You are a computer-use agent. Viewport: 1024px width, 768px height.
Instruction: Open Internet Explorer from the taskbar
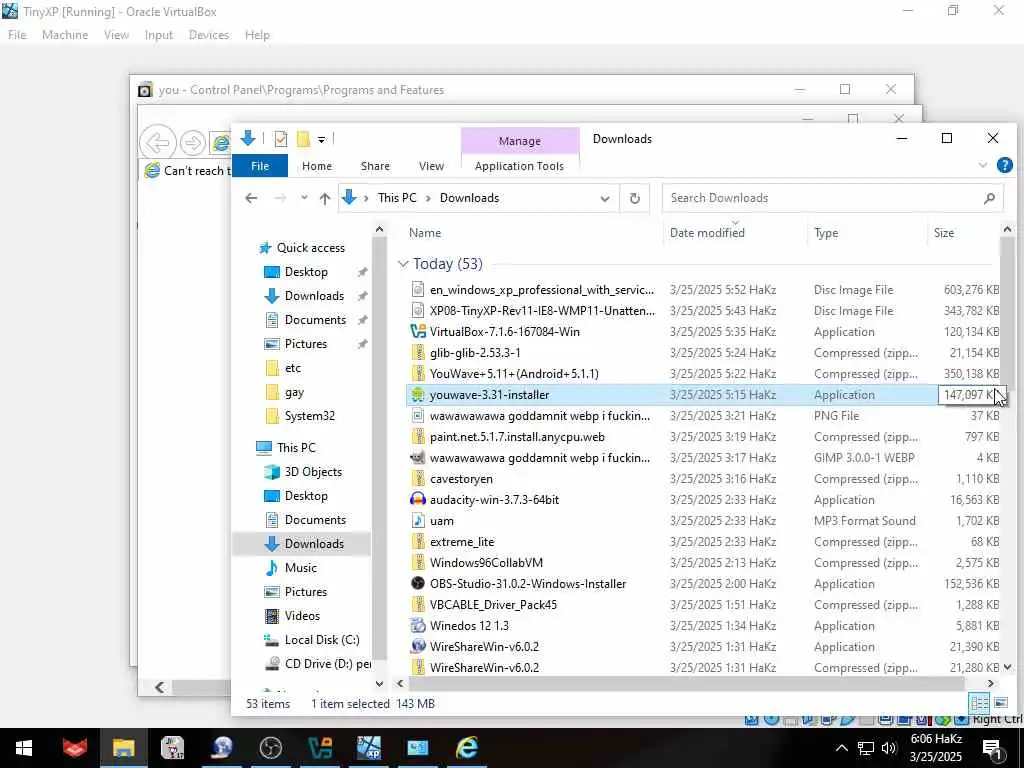pyautogui.click(x=466, y=748)
